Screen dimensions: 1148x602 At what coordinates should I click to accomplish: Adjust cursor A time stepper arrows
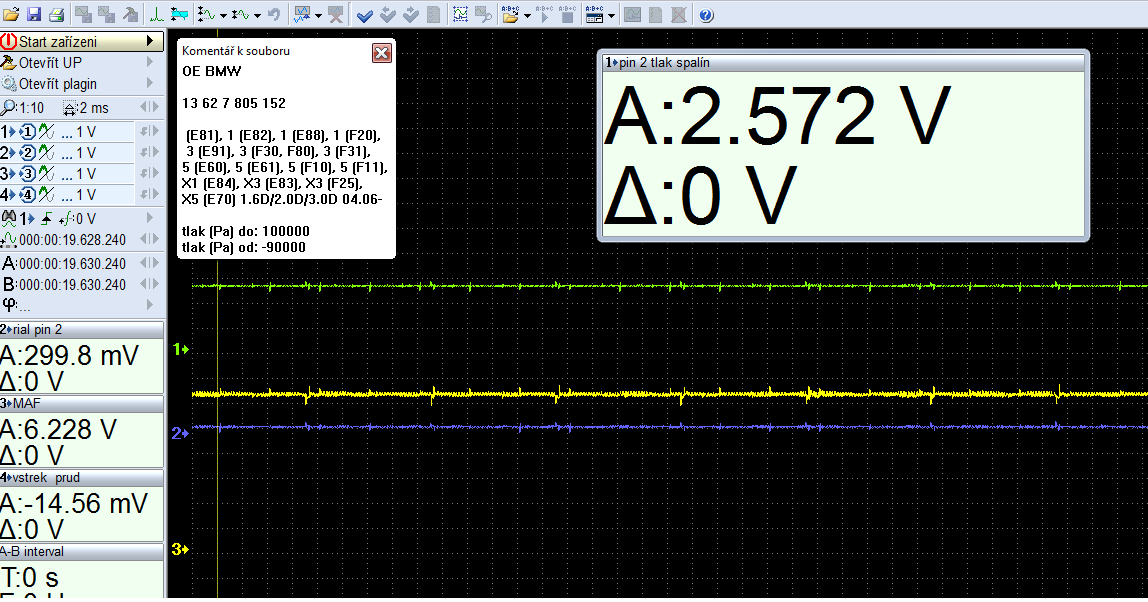coord(149,262)
